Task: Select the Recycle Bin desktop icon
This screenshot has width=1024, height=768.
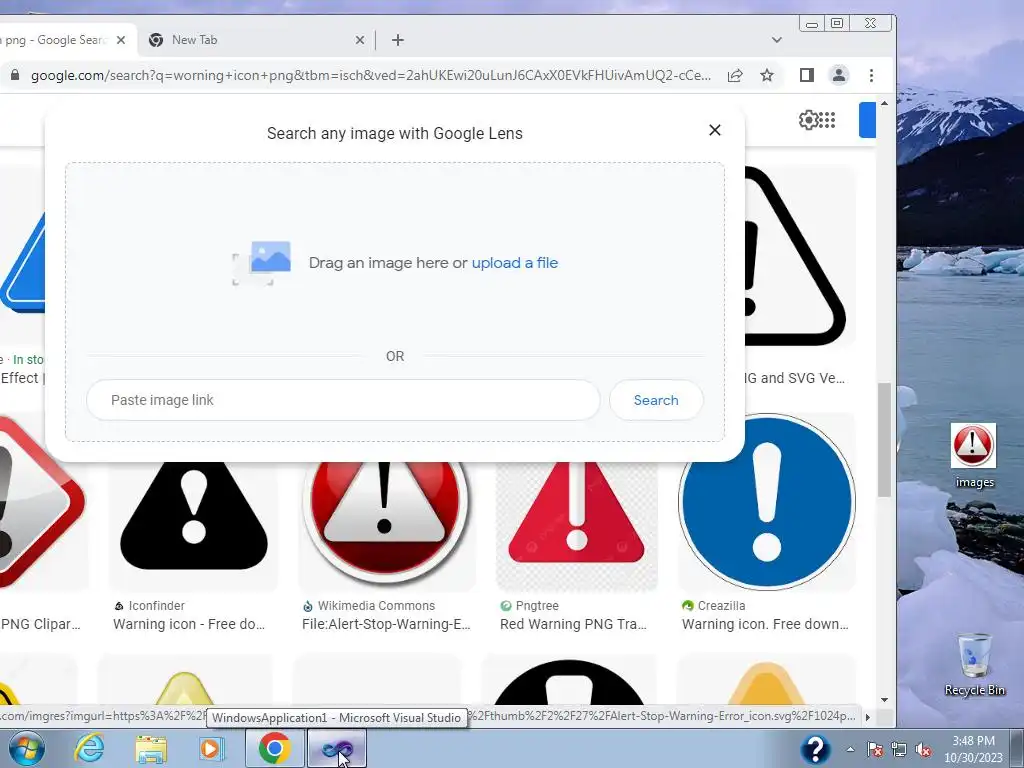Action: pos(974,664)
